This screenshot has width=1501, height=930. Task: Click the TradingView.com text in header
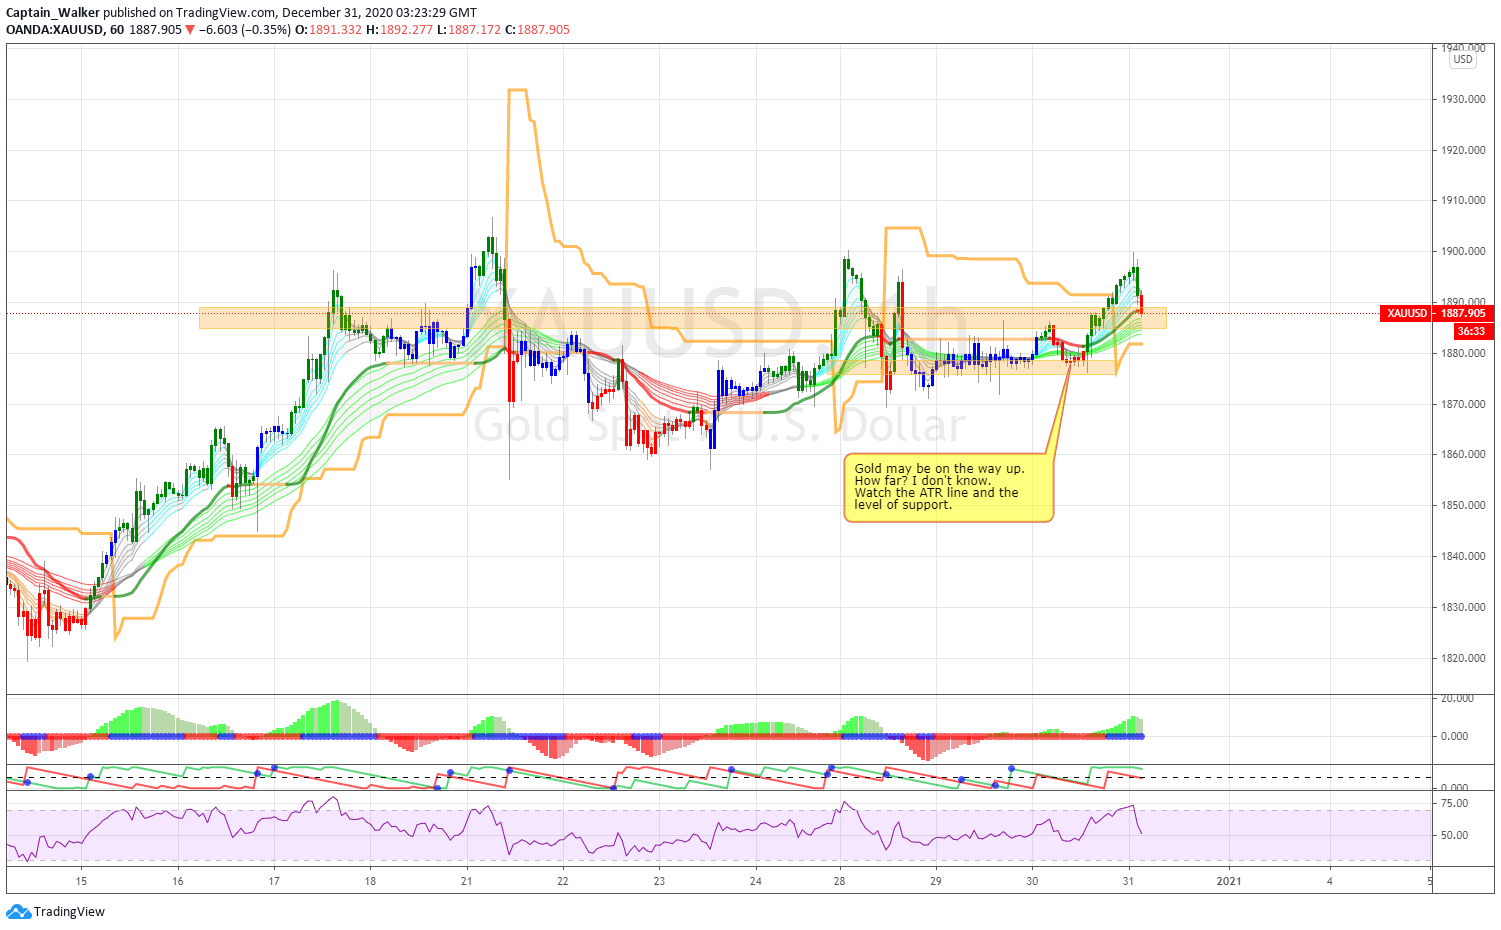(x=225, y=13)
